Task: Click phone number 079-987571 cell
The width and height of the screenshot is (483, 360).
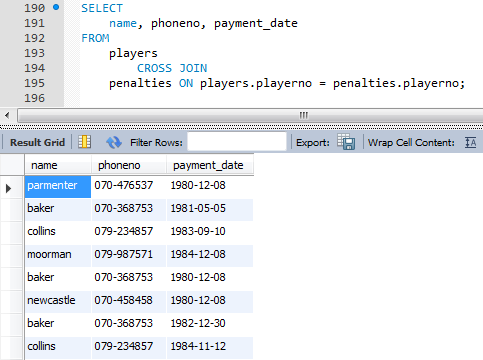Action: point(129,254)
